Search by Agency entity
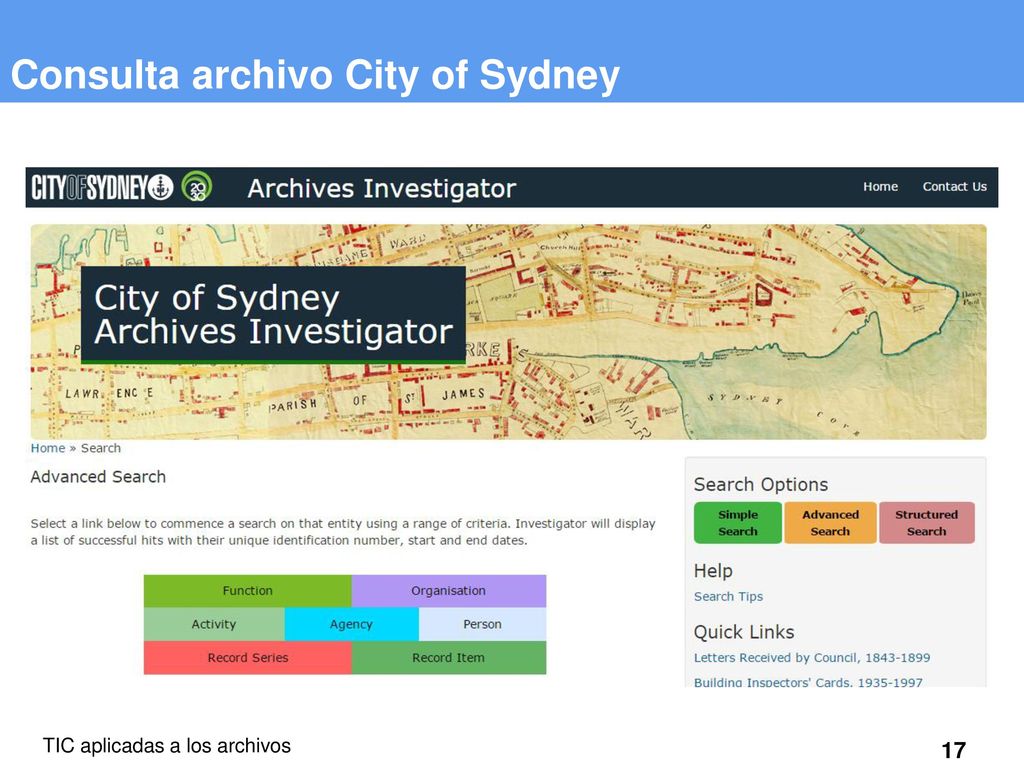Viewport: 1024px width, 768px height. click(x=351, y=624)
